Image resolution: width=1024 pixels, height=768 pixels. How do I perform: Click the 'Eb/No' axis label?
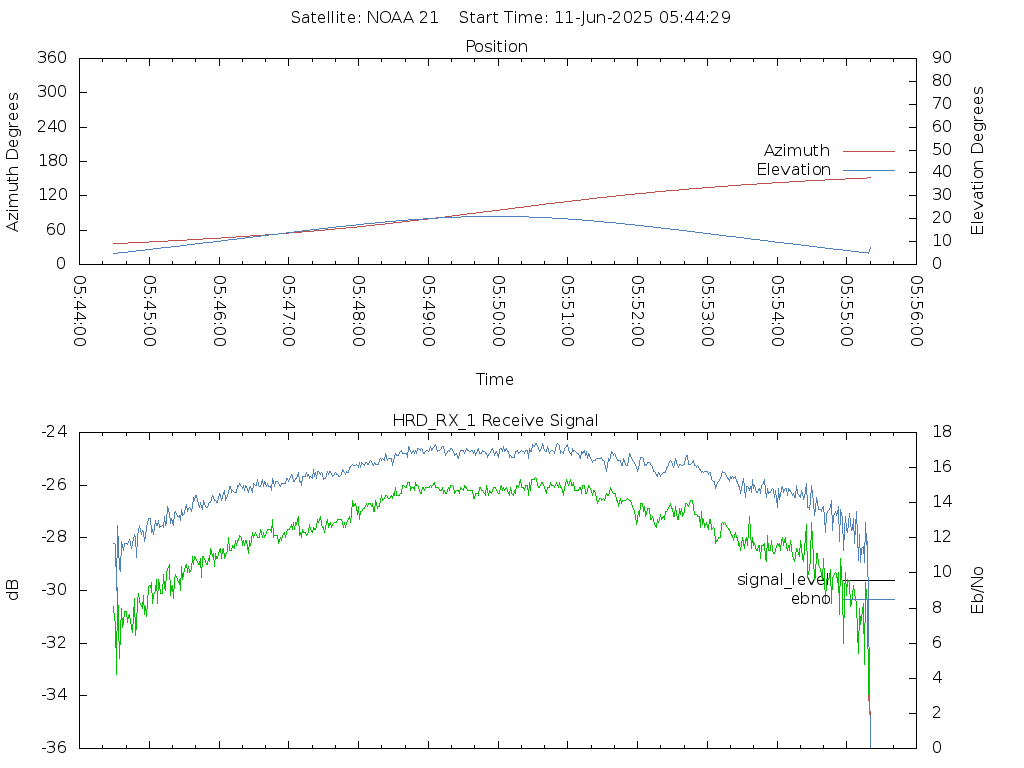977,590
